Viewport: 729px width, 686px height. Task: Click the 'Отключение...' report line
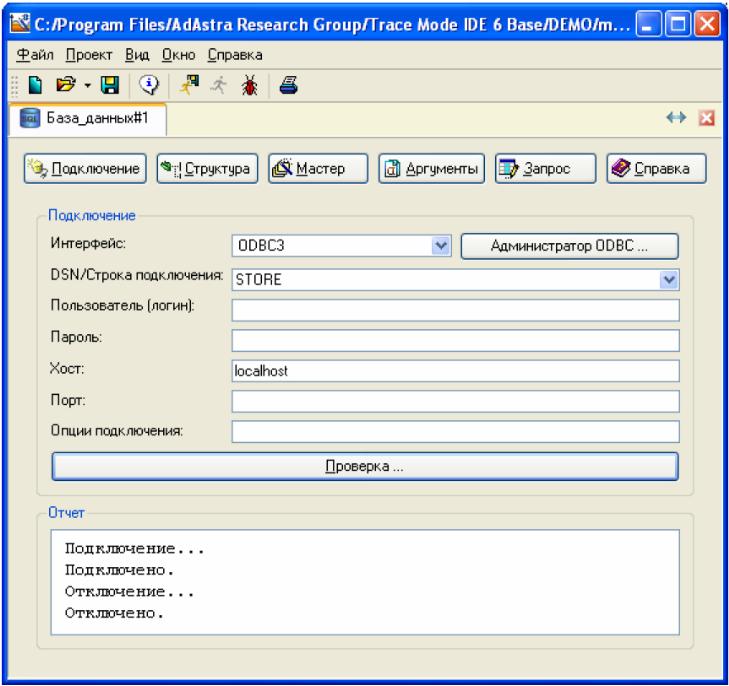(129, 592)
